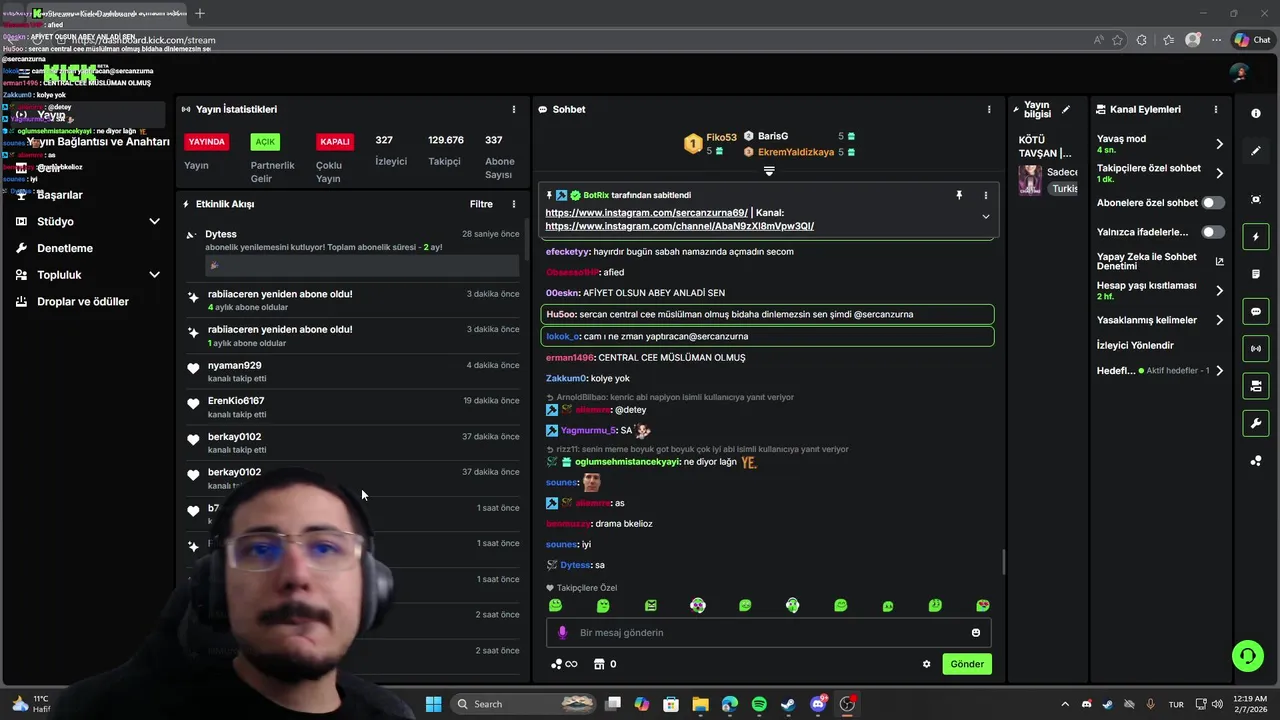Insert the first green smiling emote

pos(556,605)
